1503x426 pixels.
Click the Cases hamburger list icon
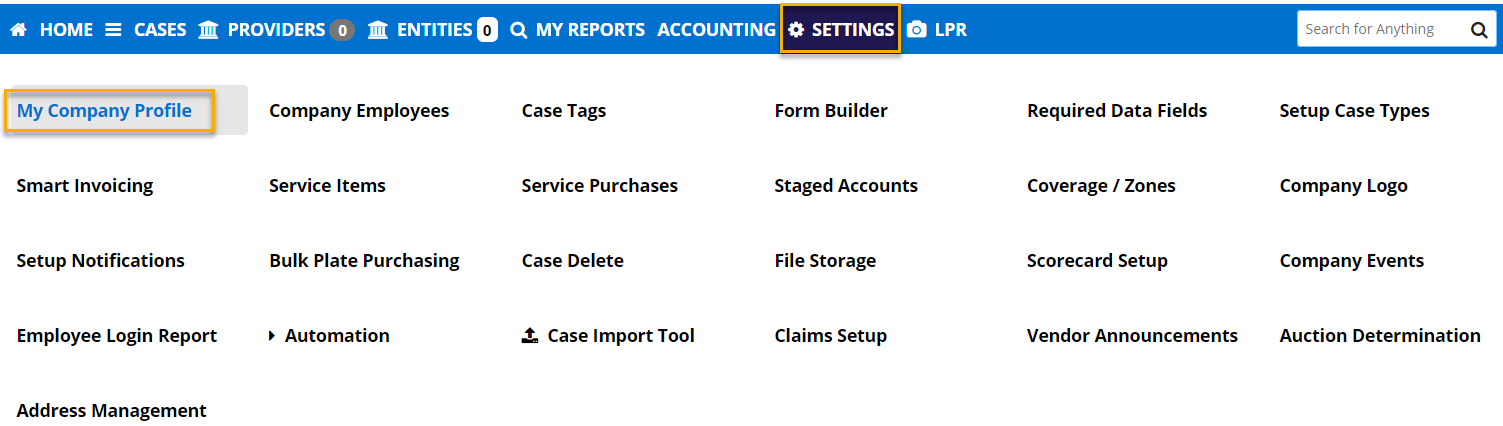click(x=114, y=30)
